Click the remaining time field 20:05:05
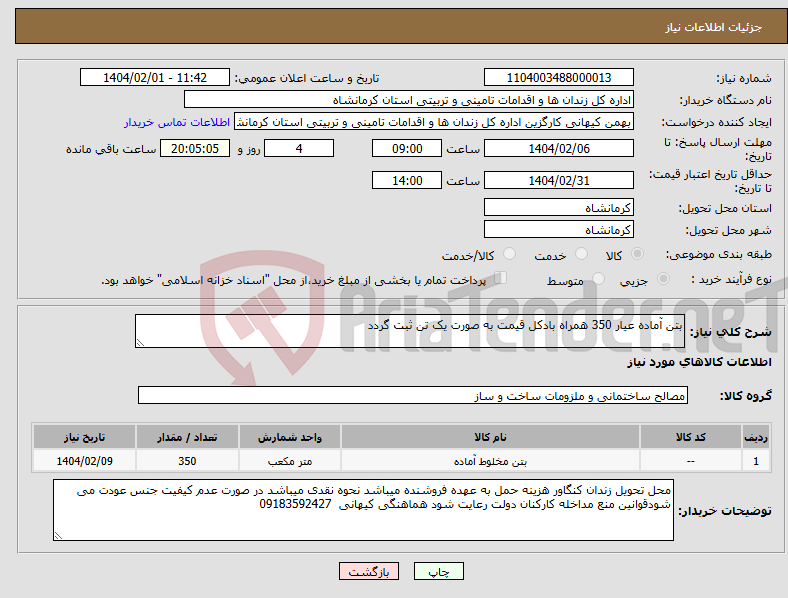This screenshot has width=788, height=598. click(x=195, y=148)
